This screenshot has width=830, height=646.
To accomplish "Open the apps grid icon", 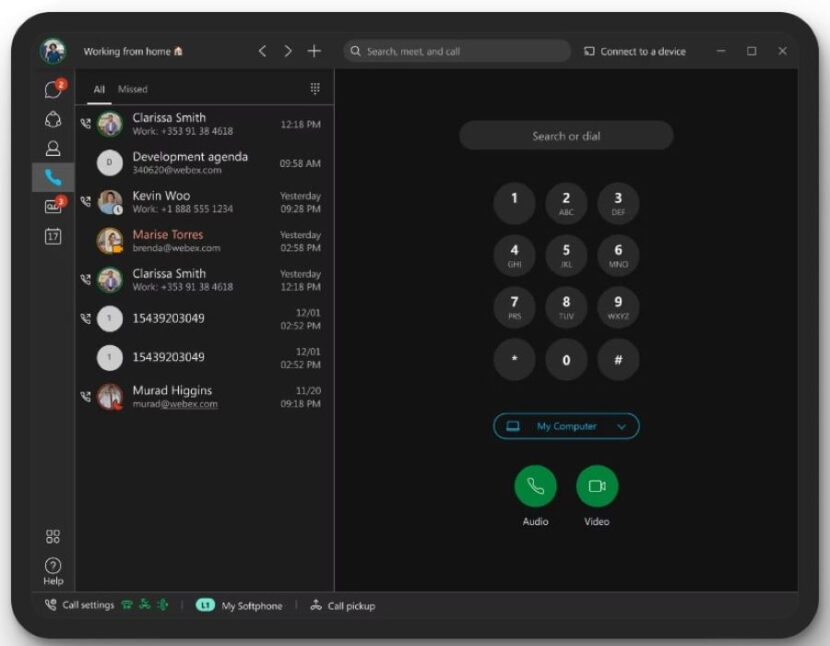I will [x=53, y=536].
